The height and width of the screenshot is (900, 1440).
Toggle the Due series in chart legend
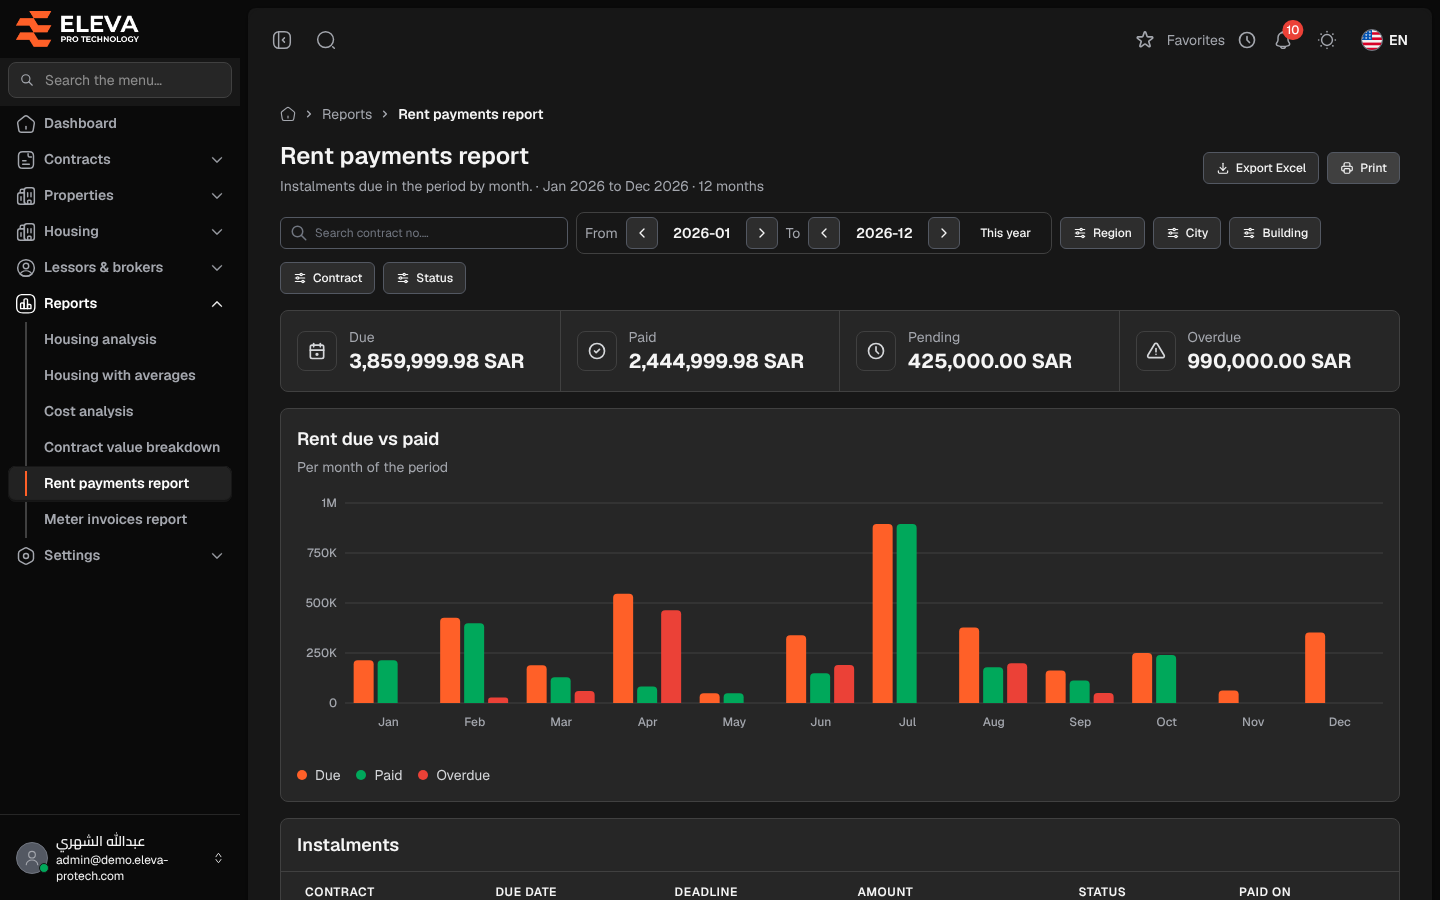[x=319, y=775]
